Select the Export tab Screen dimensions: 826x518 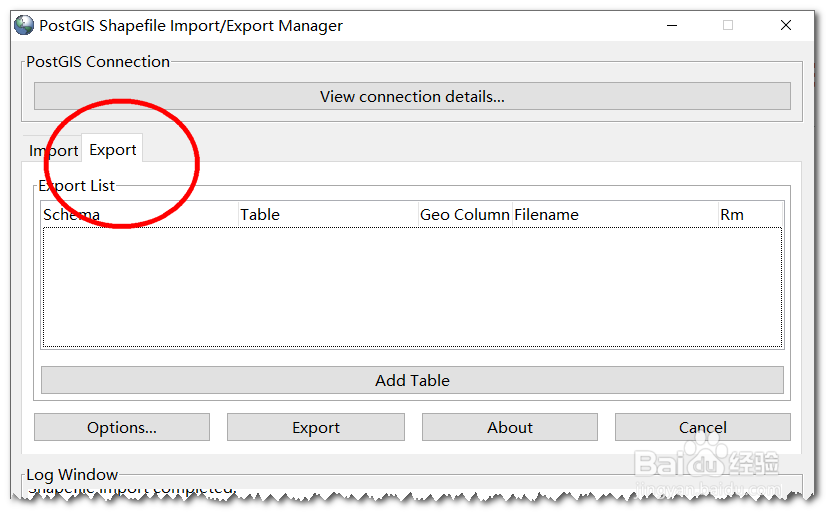click(112, 149)
